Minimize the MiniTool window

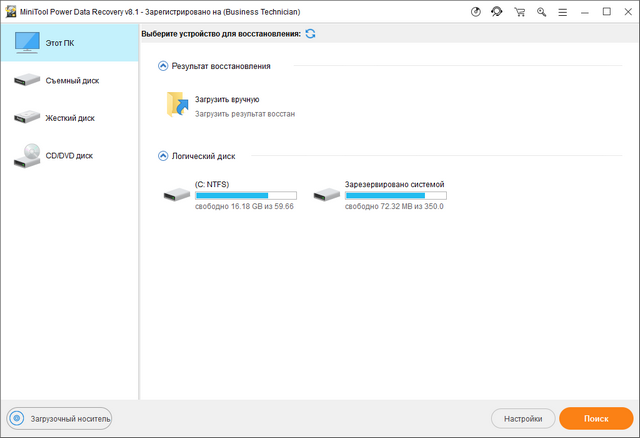(x=585, y=12)
